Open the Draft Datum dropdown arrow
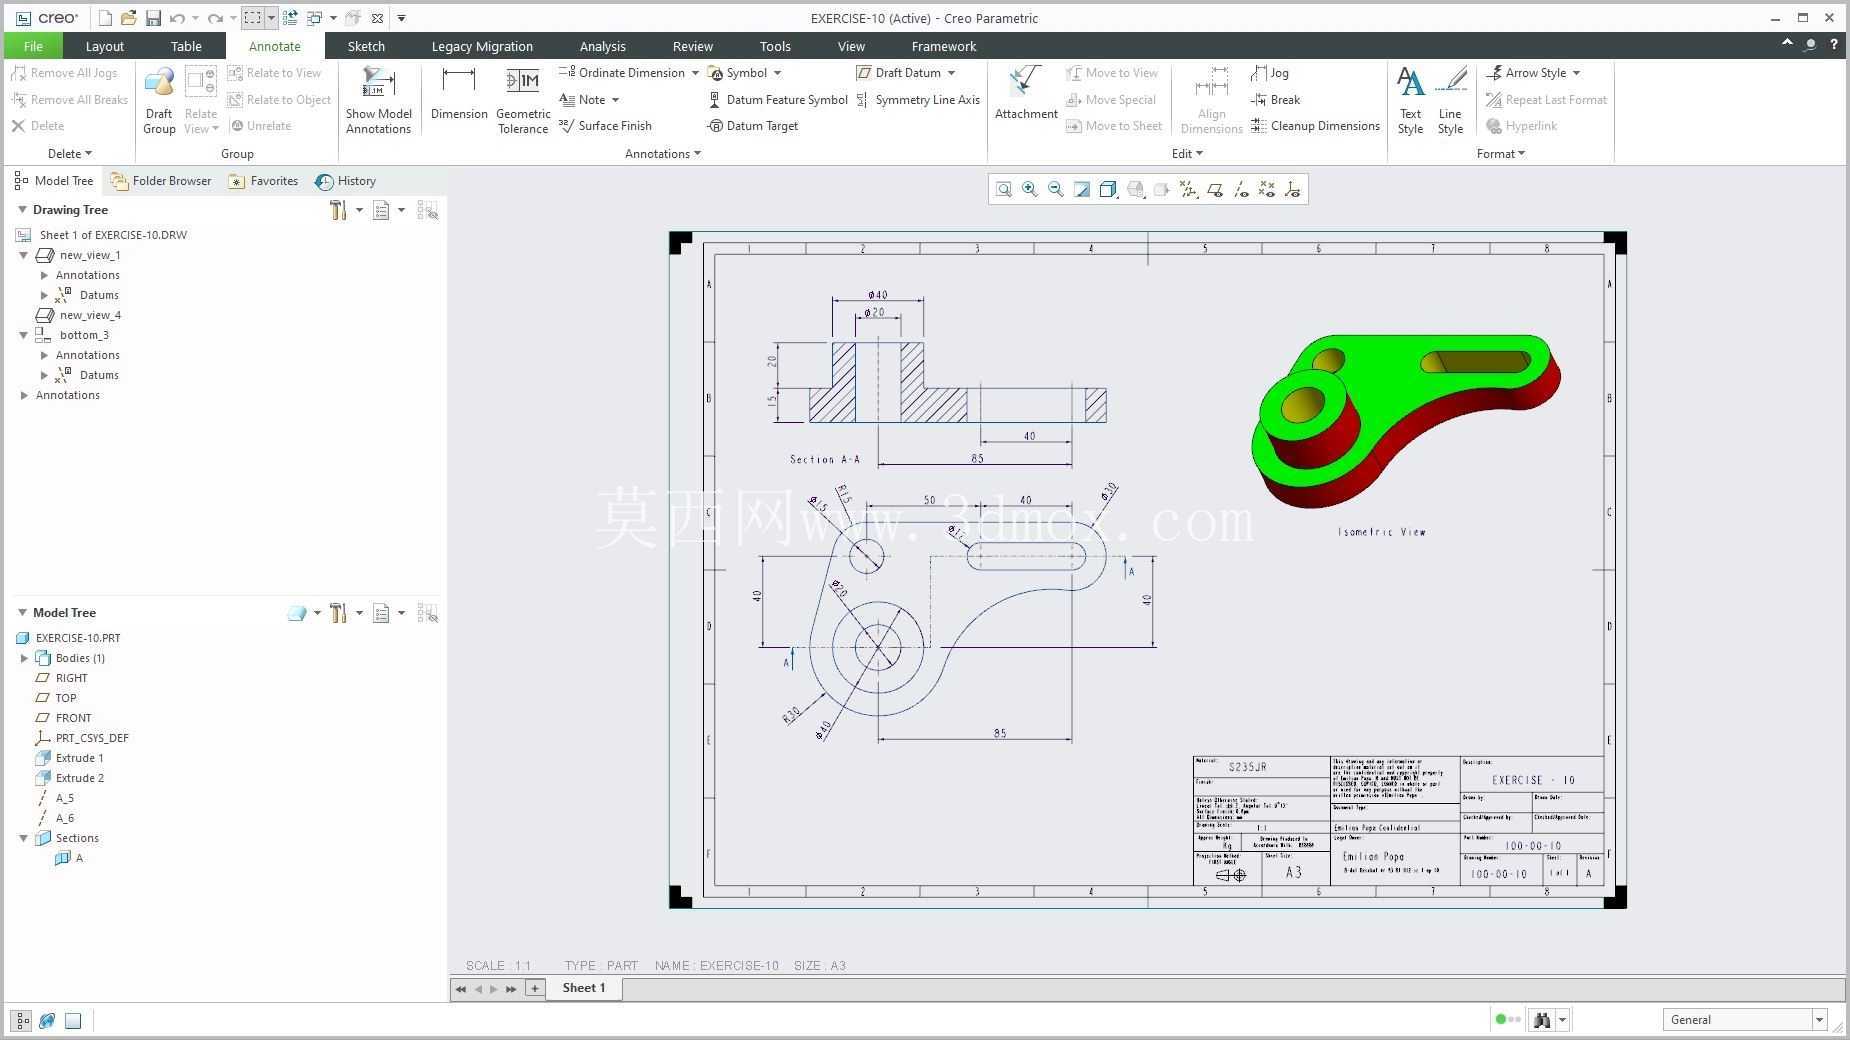This screenshot has height=1040, width=1850. (951, 73)
